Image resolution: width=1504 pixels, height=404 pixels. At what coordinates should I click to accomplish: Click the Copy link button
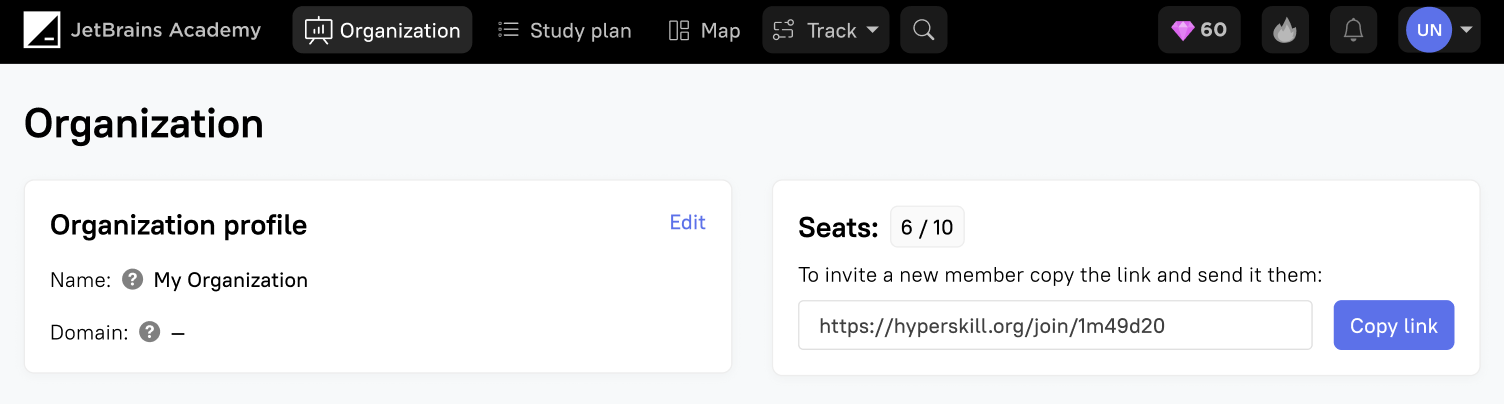coord(1393,326)
